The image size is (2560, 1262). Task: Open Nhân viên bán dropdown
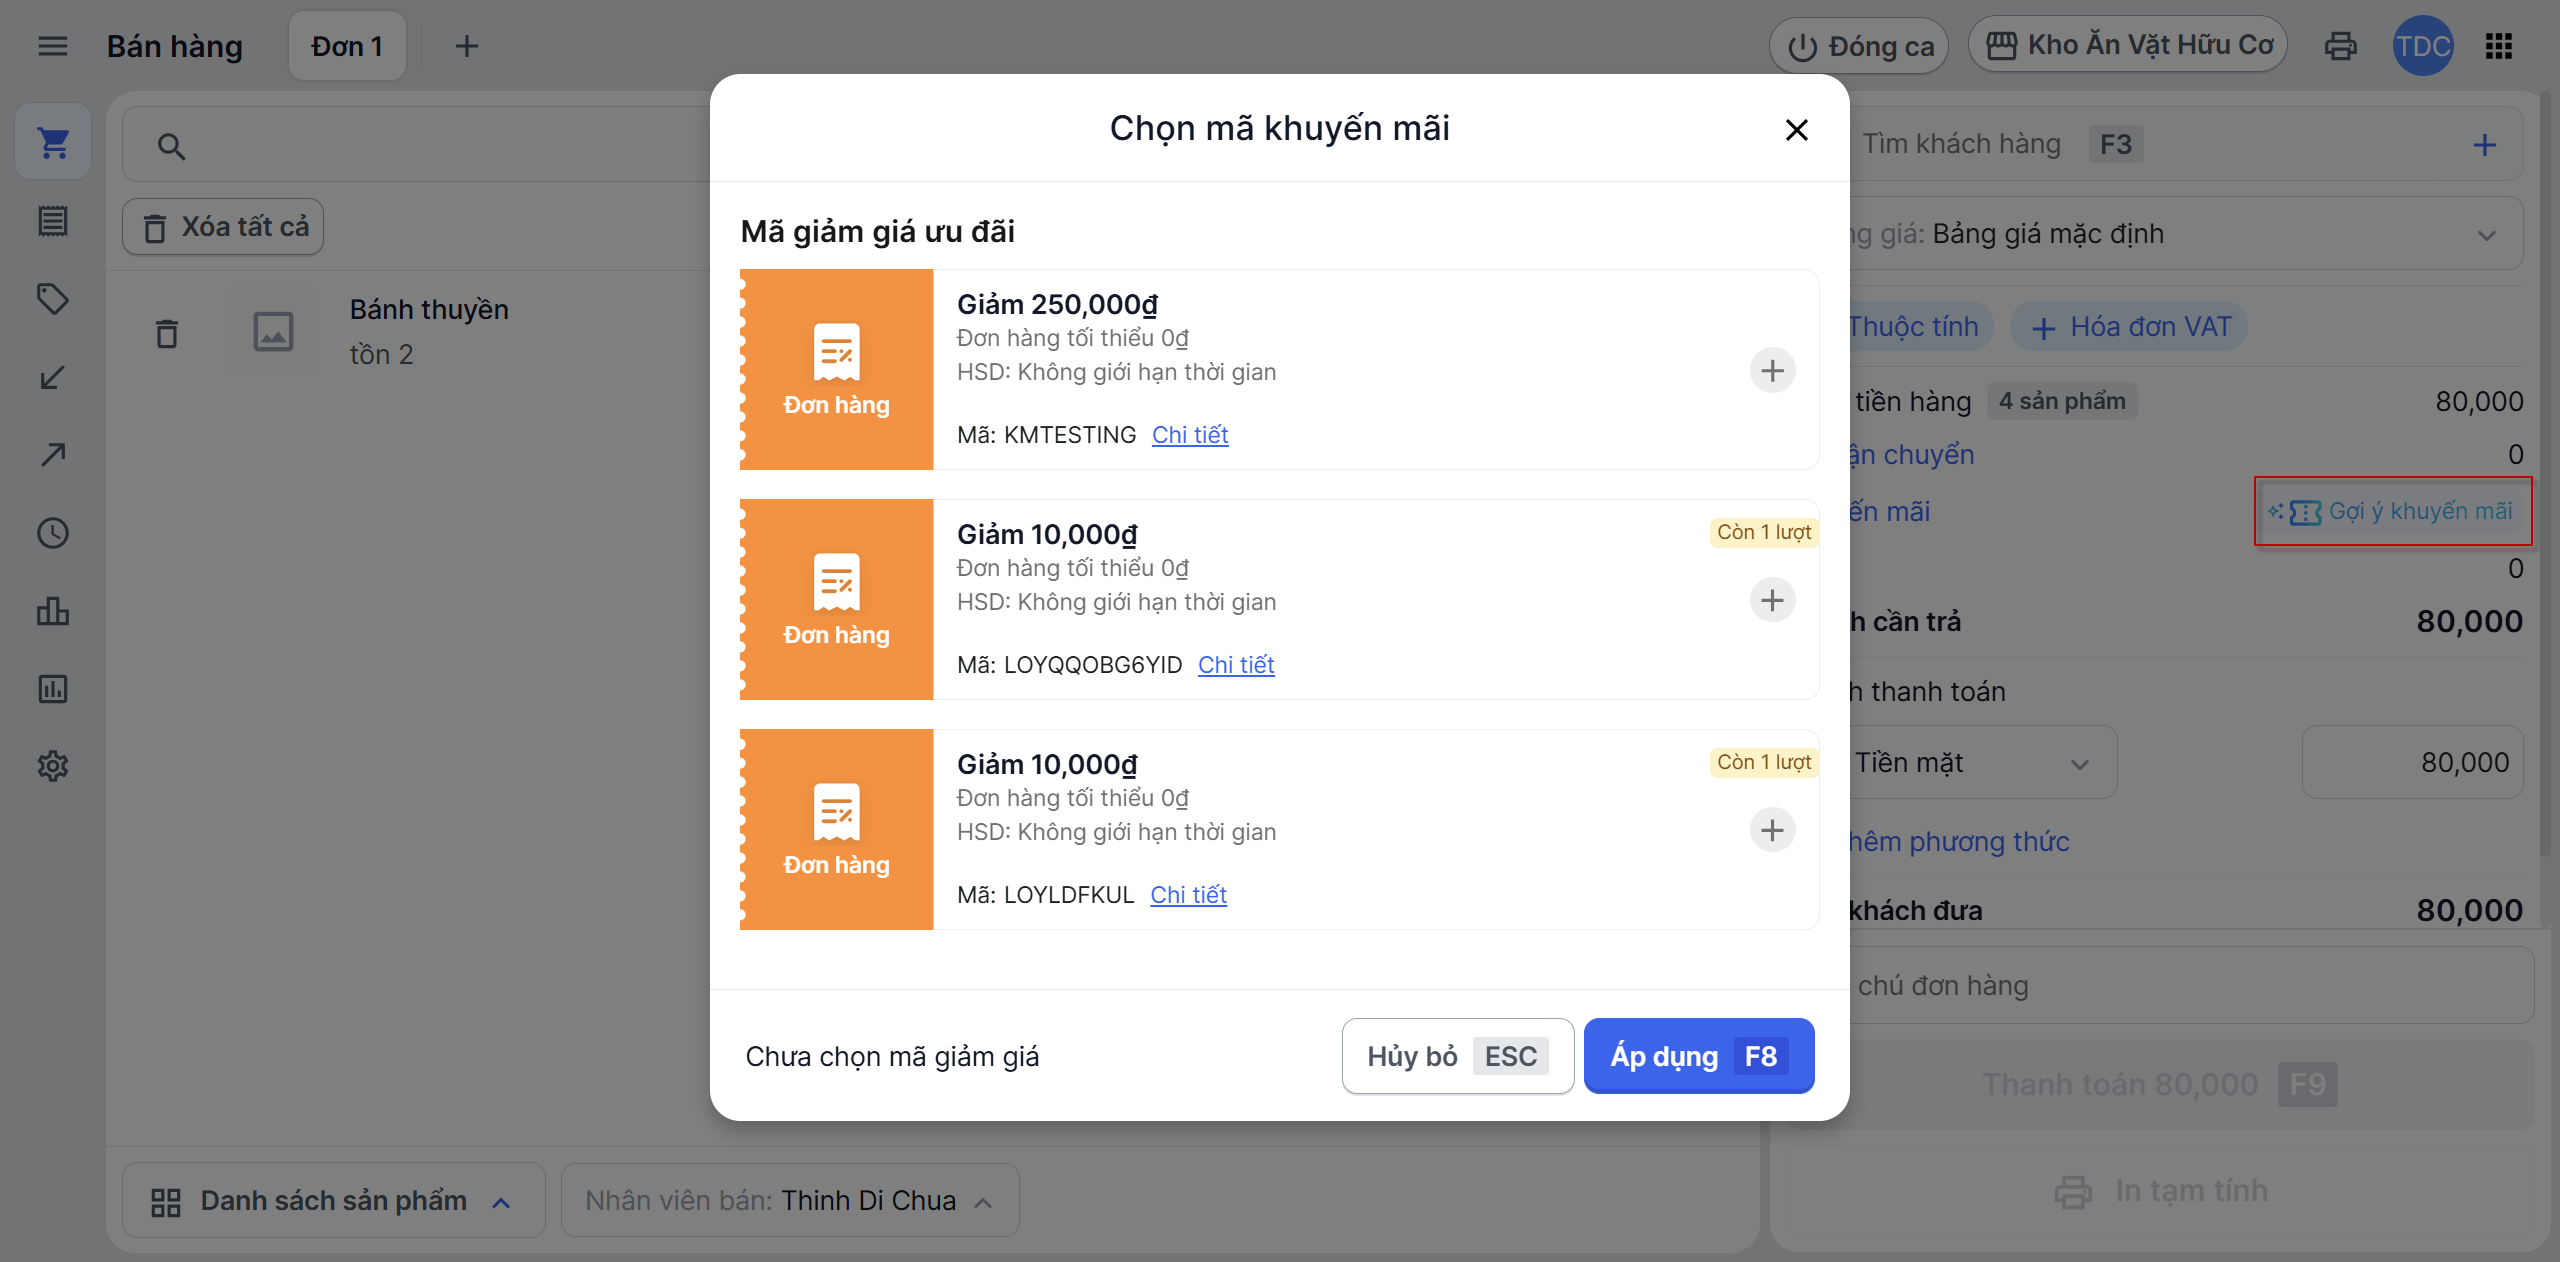789,1200
